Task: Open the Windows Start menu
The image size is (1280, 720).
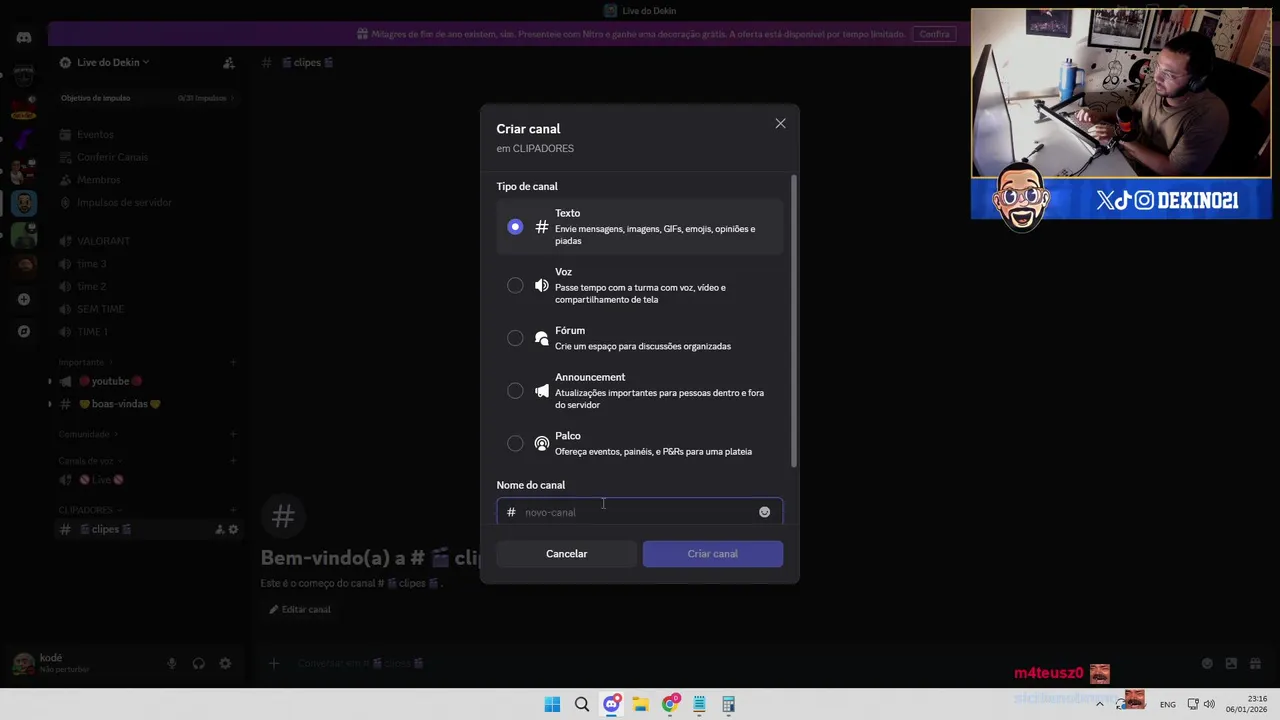Action: pos(552,704)
